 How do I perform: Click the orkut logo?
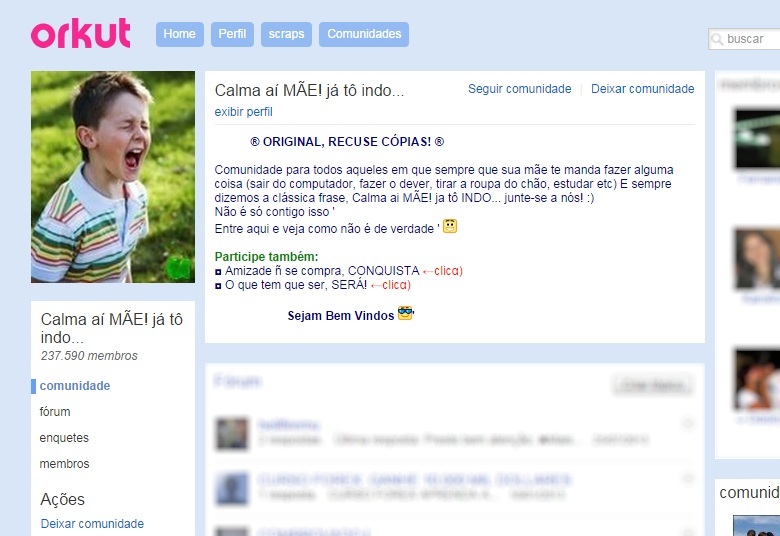81,33
